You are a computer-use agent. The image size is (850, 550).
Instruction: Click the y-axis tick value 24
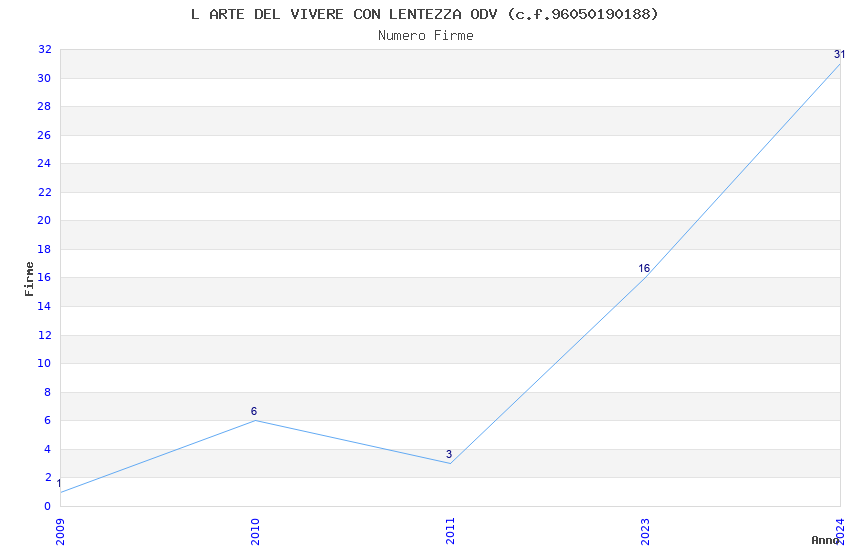[44, 163]
